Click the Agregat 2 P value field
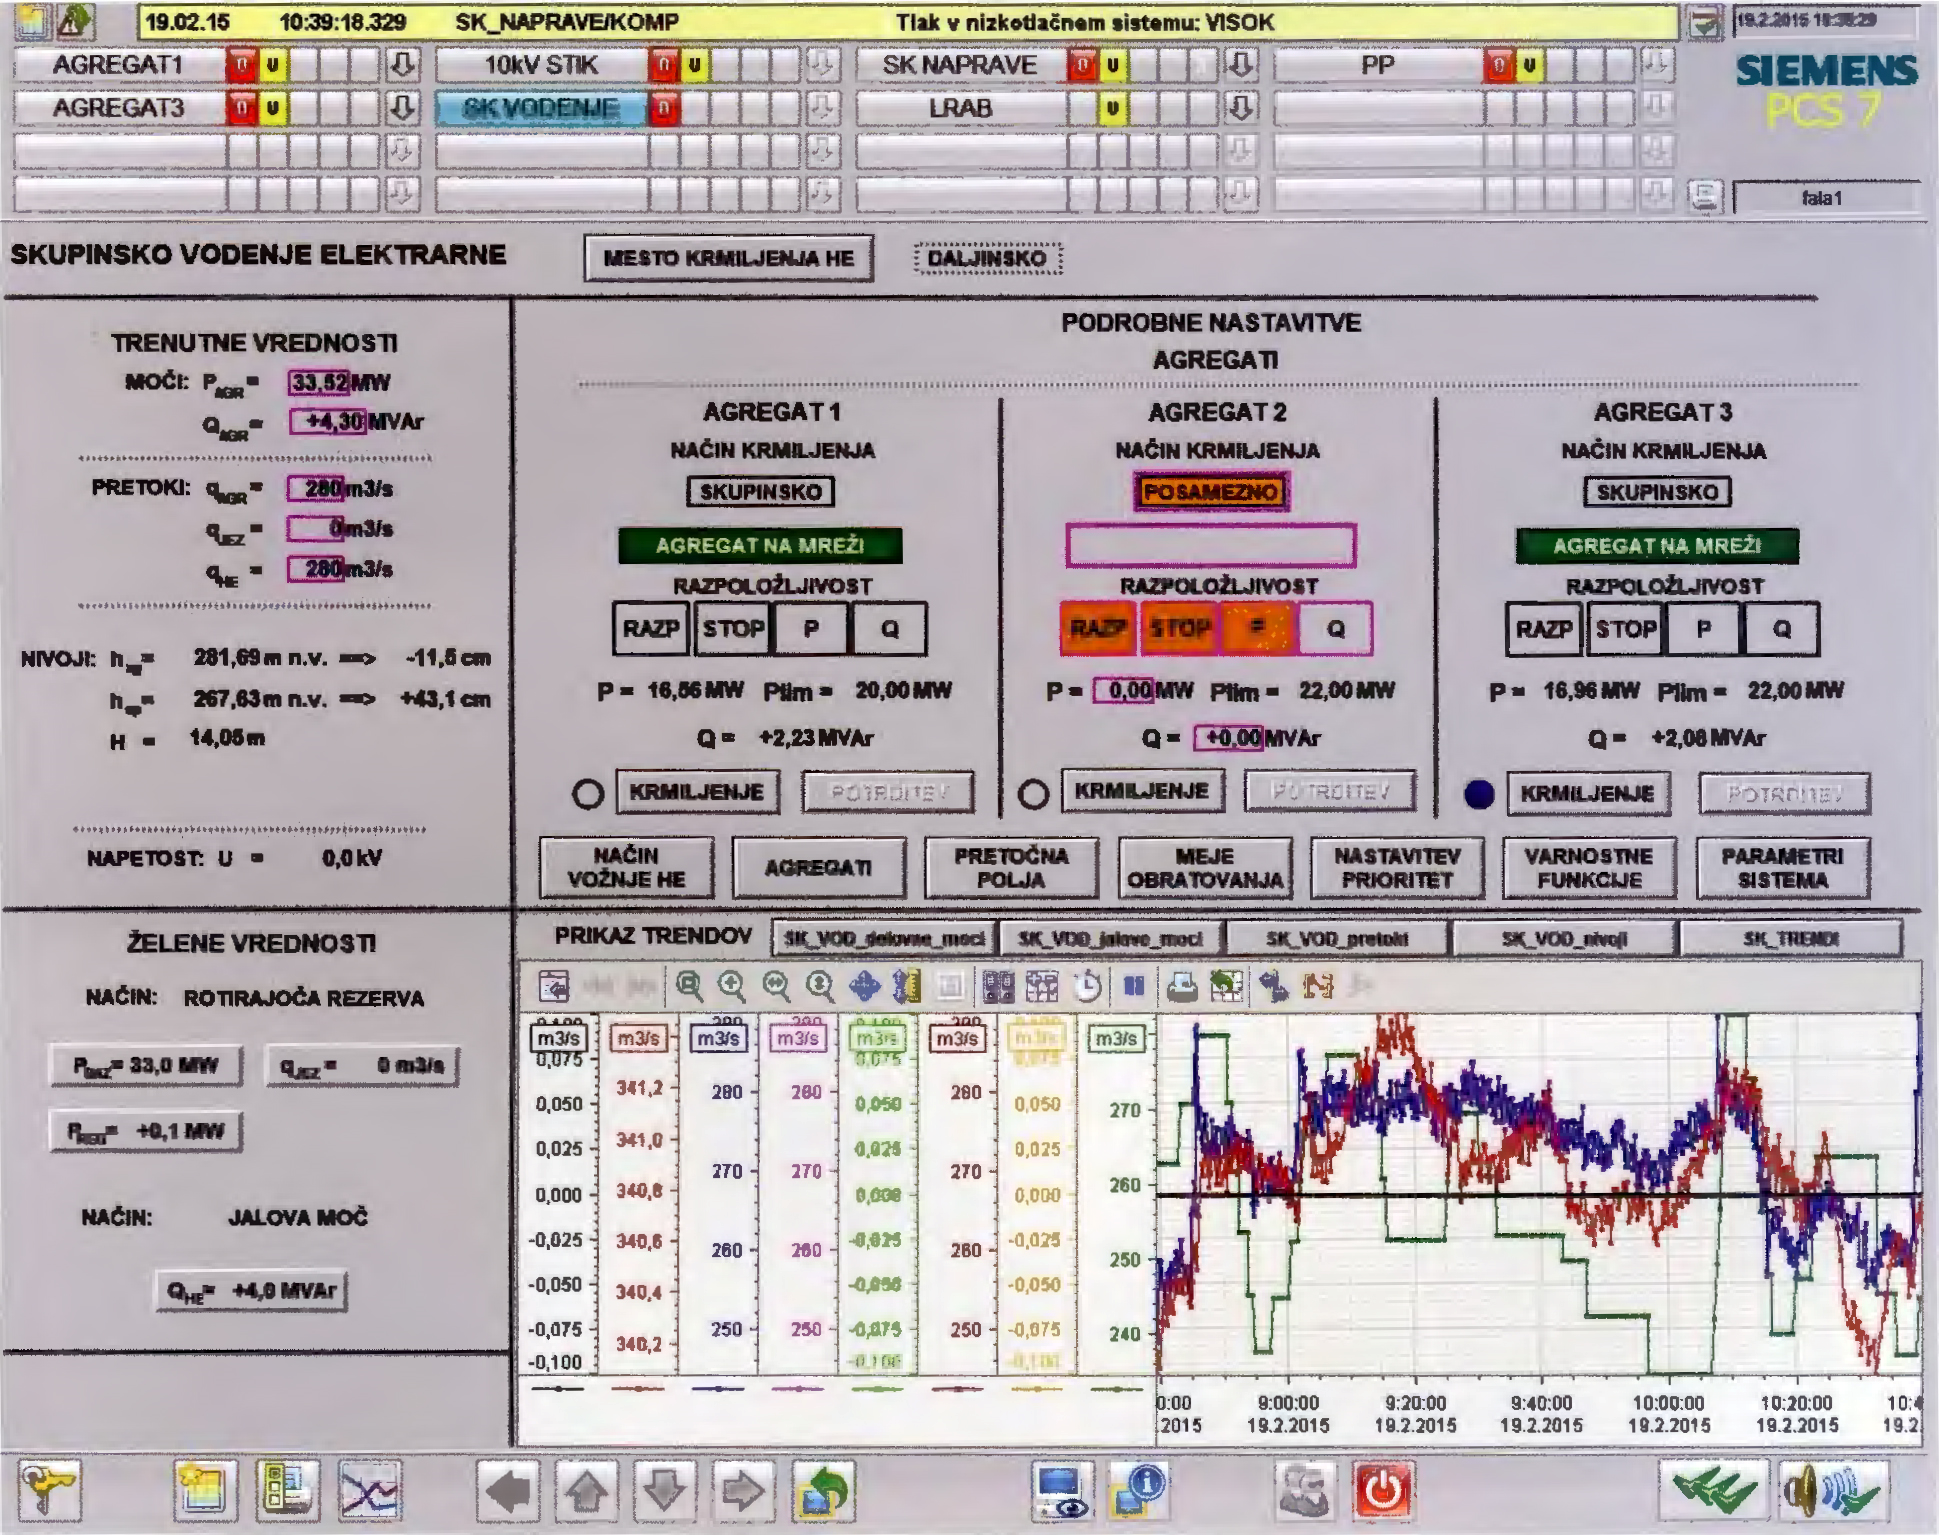The image size is (1939, 1535). [x=1124, y=691]
